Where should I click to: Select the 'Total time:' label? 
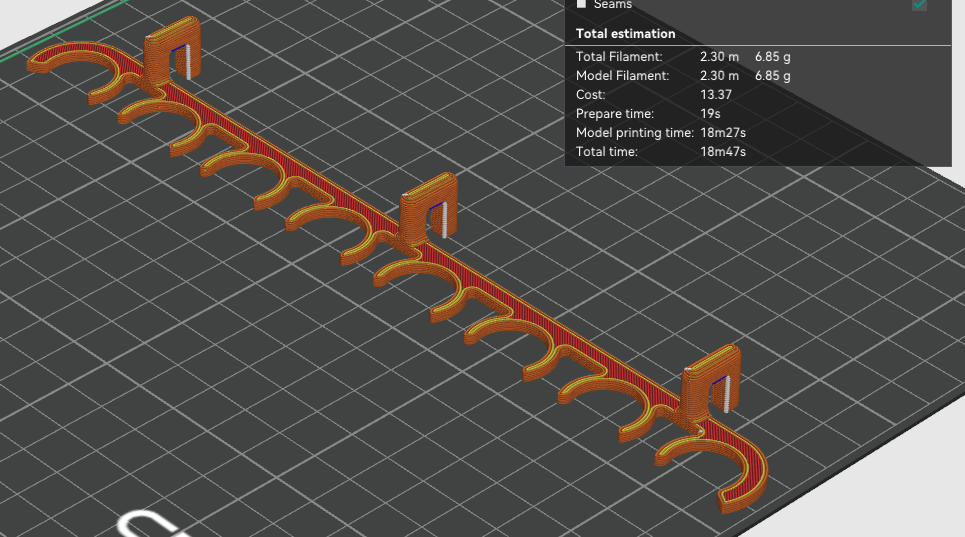pos(606,152)
